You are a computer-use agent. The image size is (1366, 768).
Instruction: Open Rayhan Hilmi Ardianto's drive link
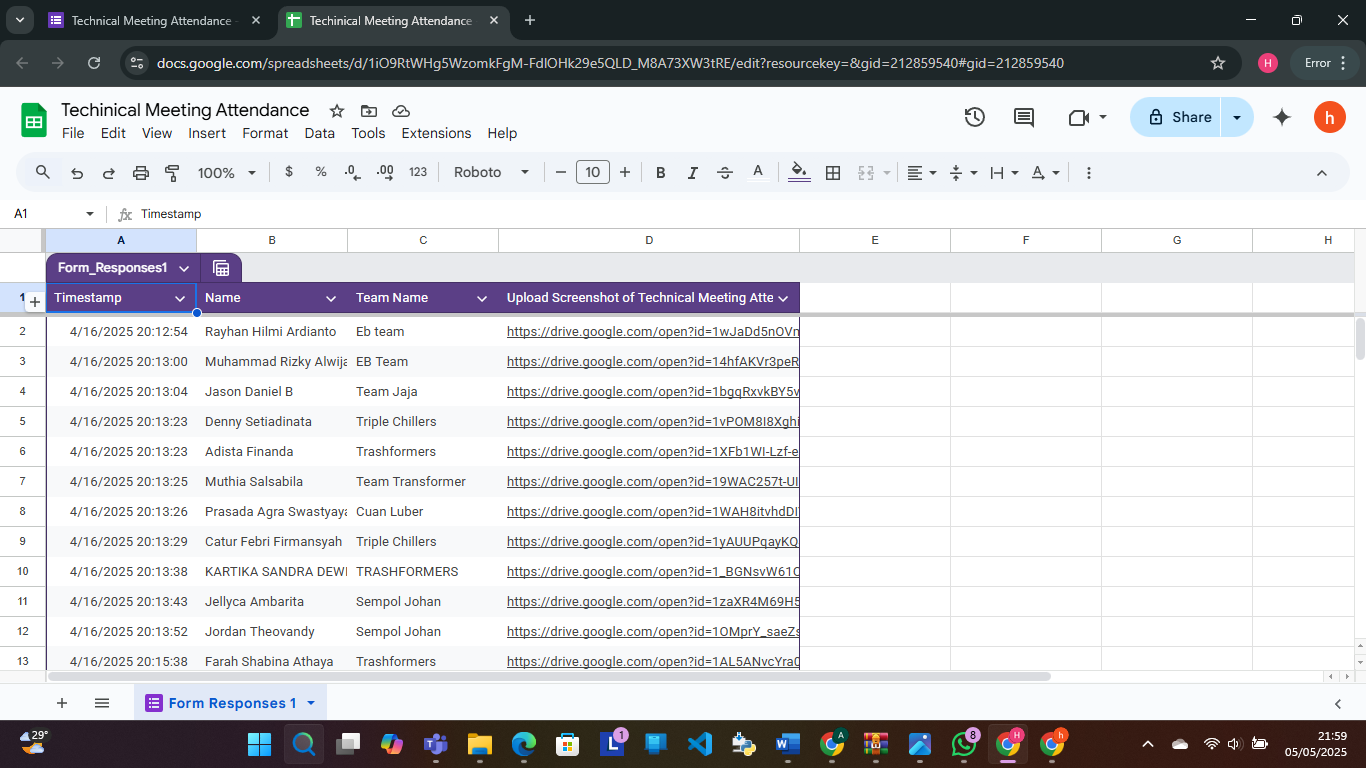point(653,331)
